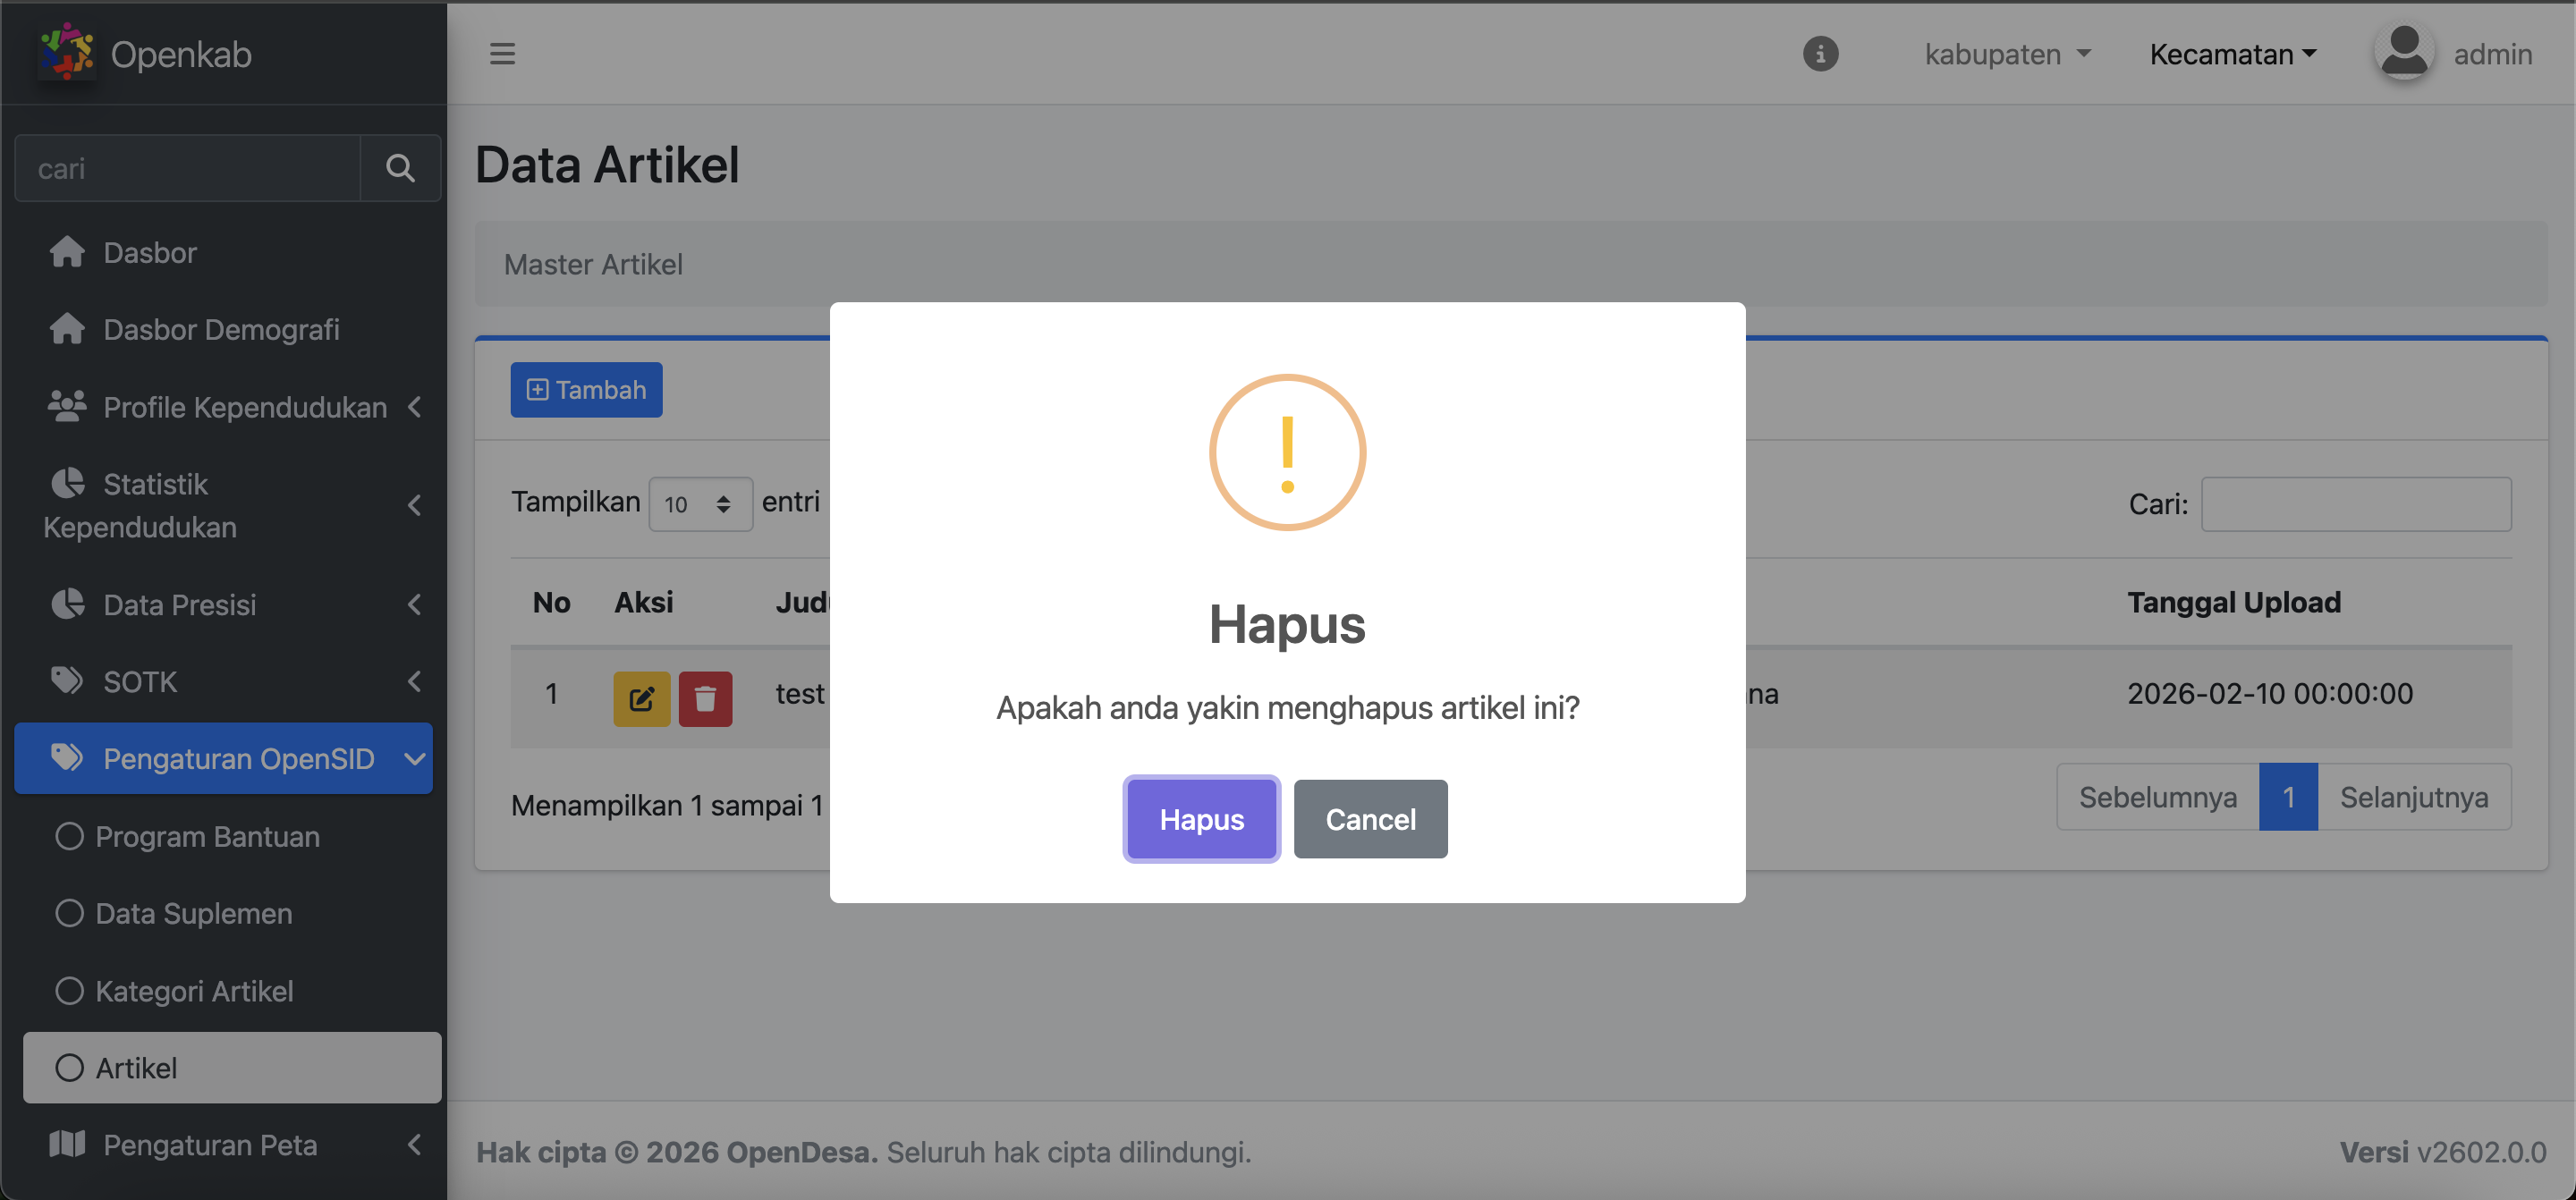Screen dimensions: 2576x1200
Task: Click the info circle icon in header
Action: pos(1820,54)
